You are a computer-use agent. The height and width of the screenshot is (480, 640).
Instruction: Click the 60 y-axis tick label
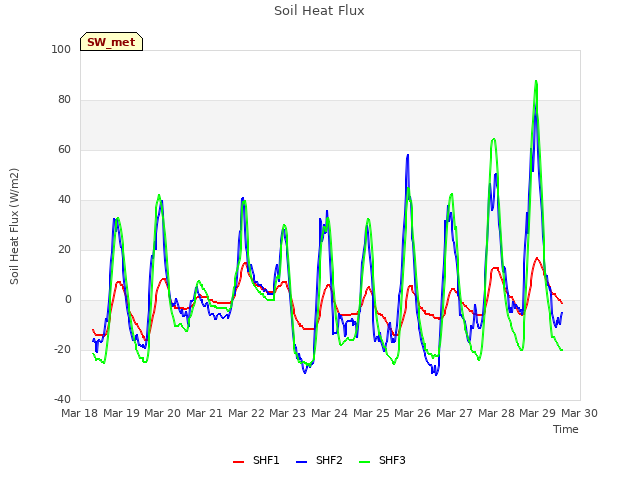pos(64,149)
